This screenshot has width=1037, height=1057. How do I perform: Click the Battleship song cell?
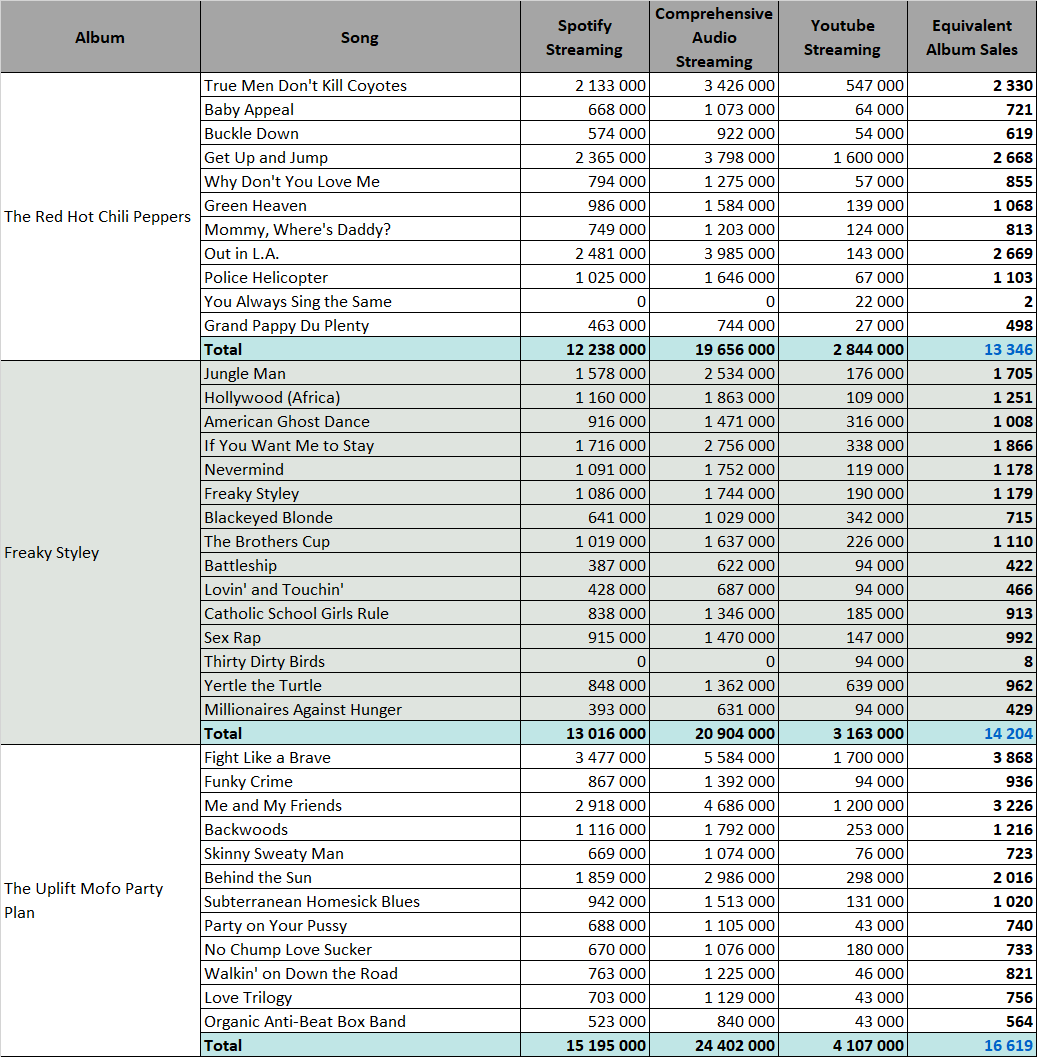tap(360, 566)
